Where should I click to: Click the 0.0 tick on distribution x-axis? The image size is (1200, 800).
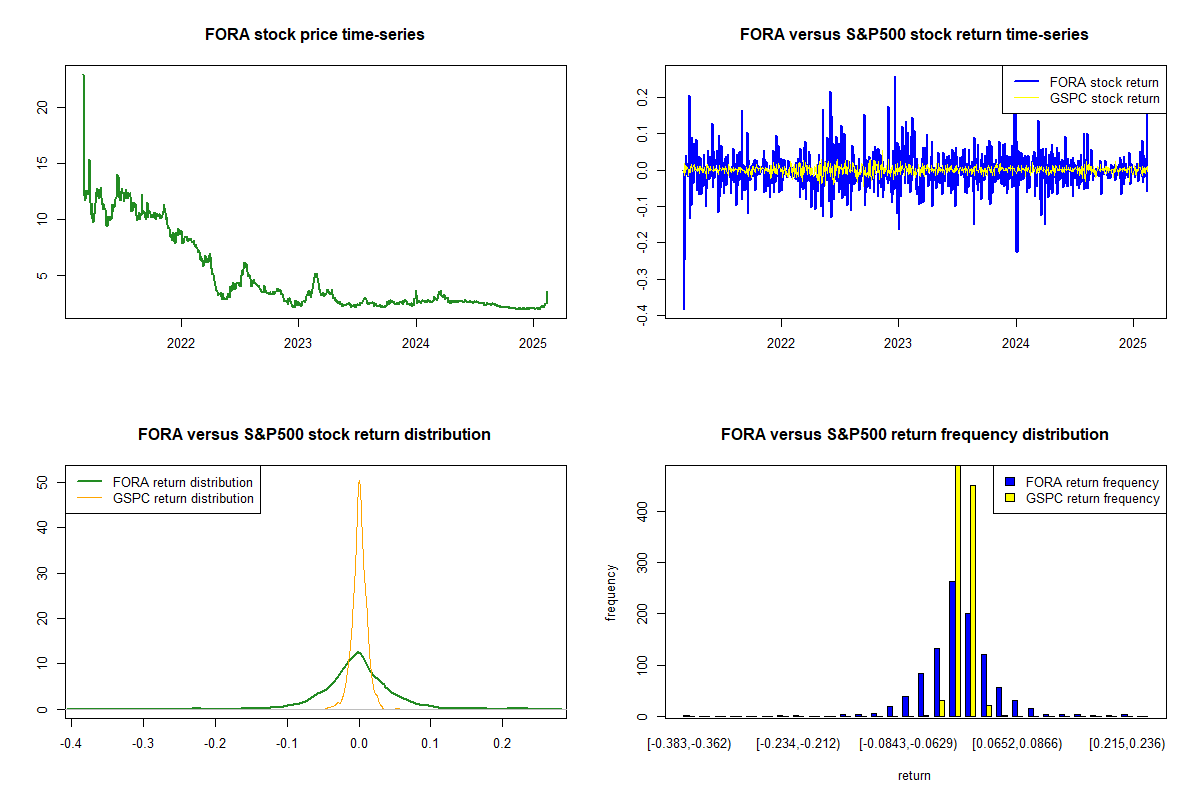click(x=359, y=743)
